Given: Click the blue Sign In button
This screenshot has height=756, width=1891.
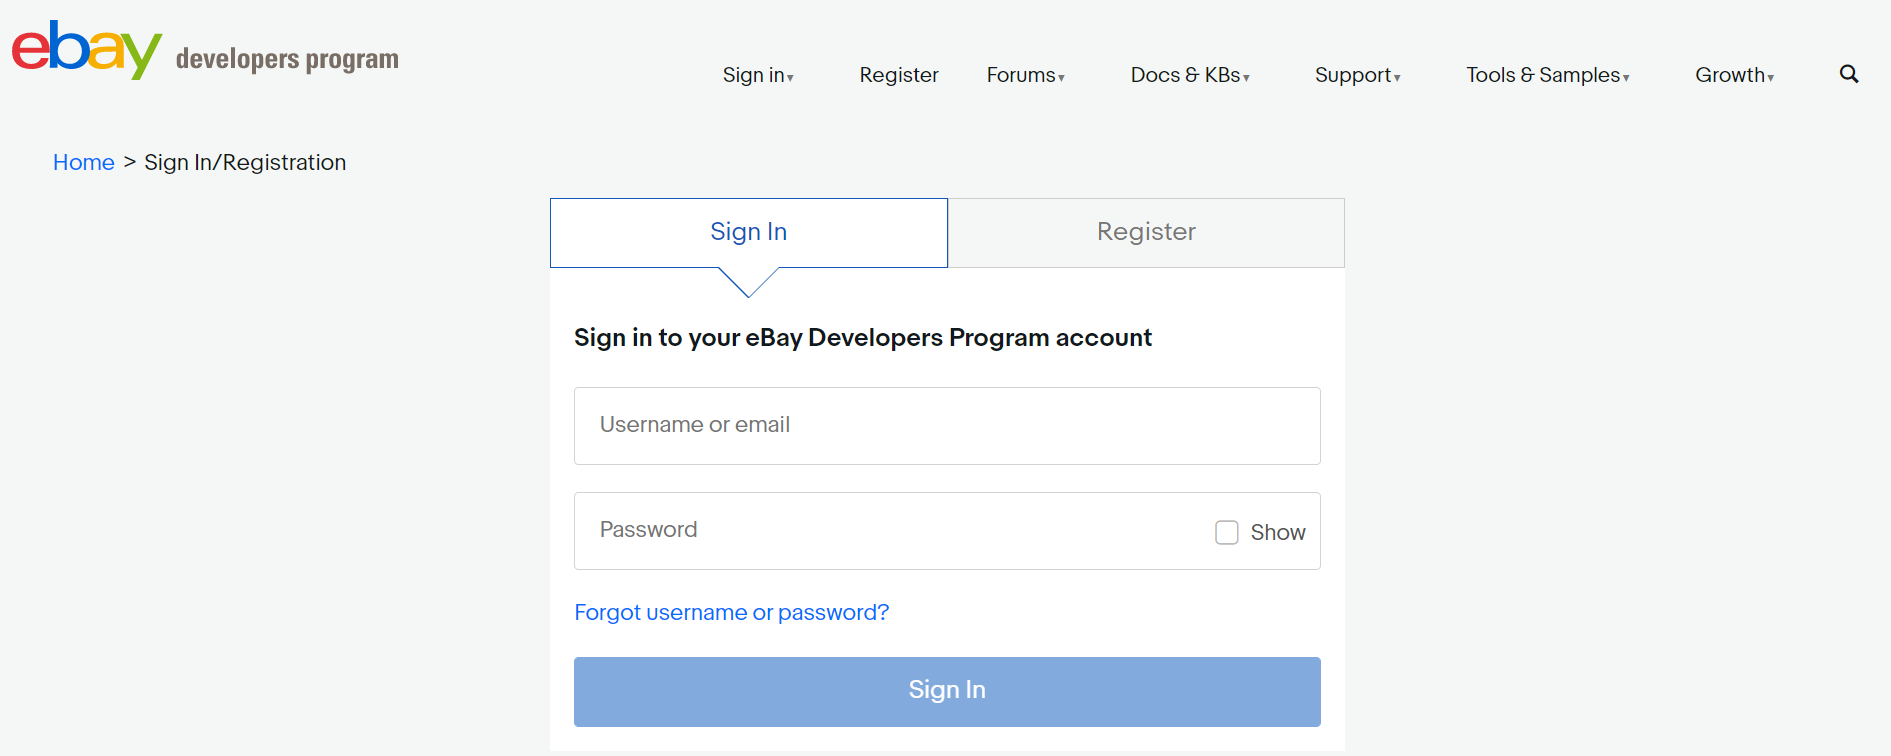Looking at the screenshot, I should (x=947, y=691).
